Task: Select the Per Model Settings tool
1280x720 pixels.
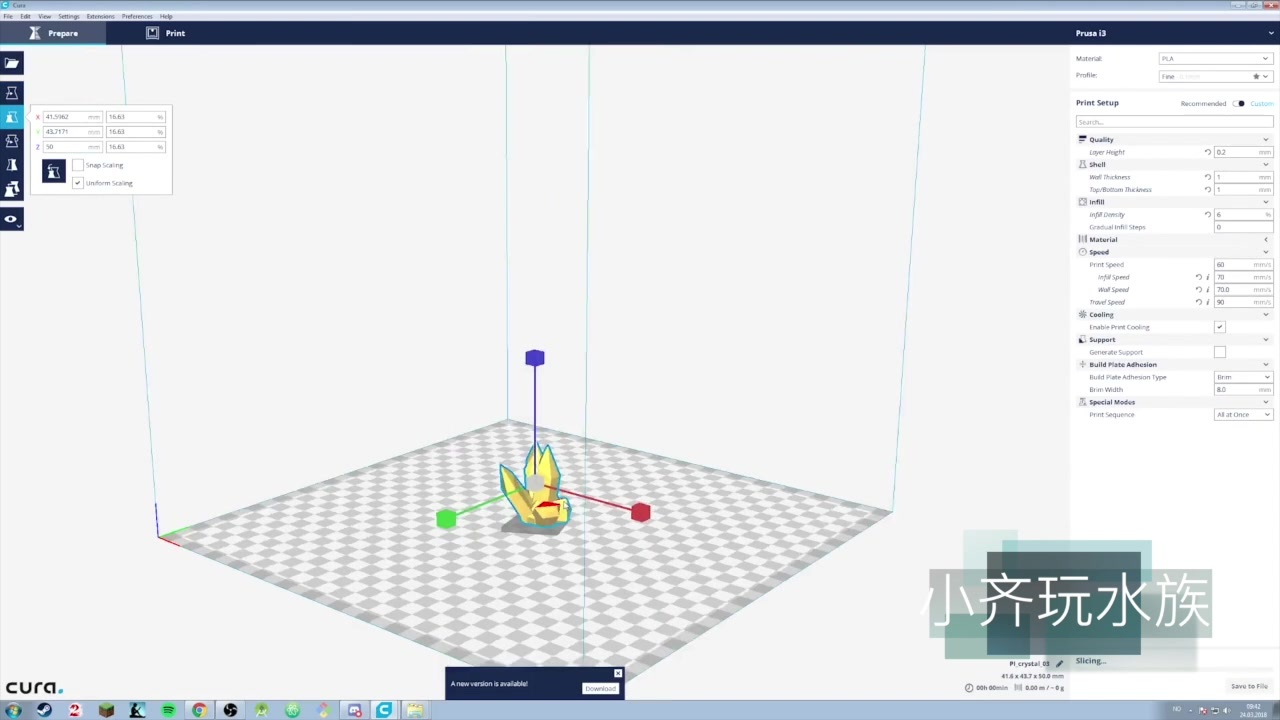Action: coord(12,189)
